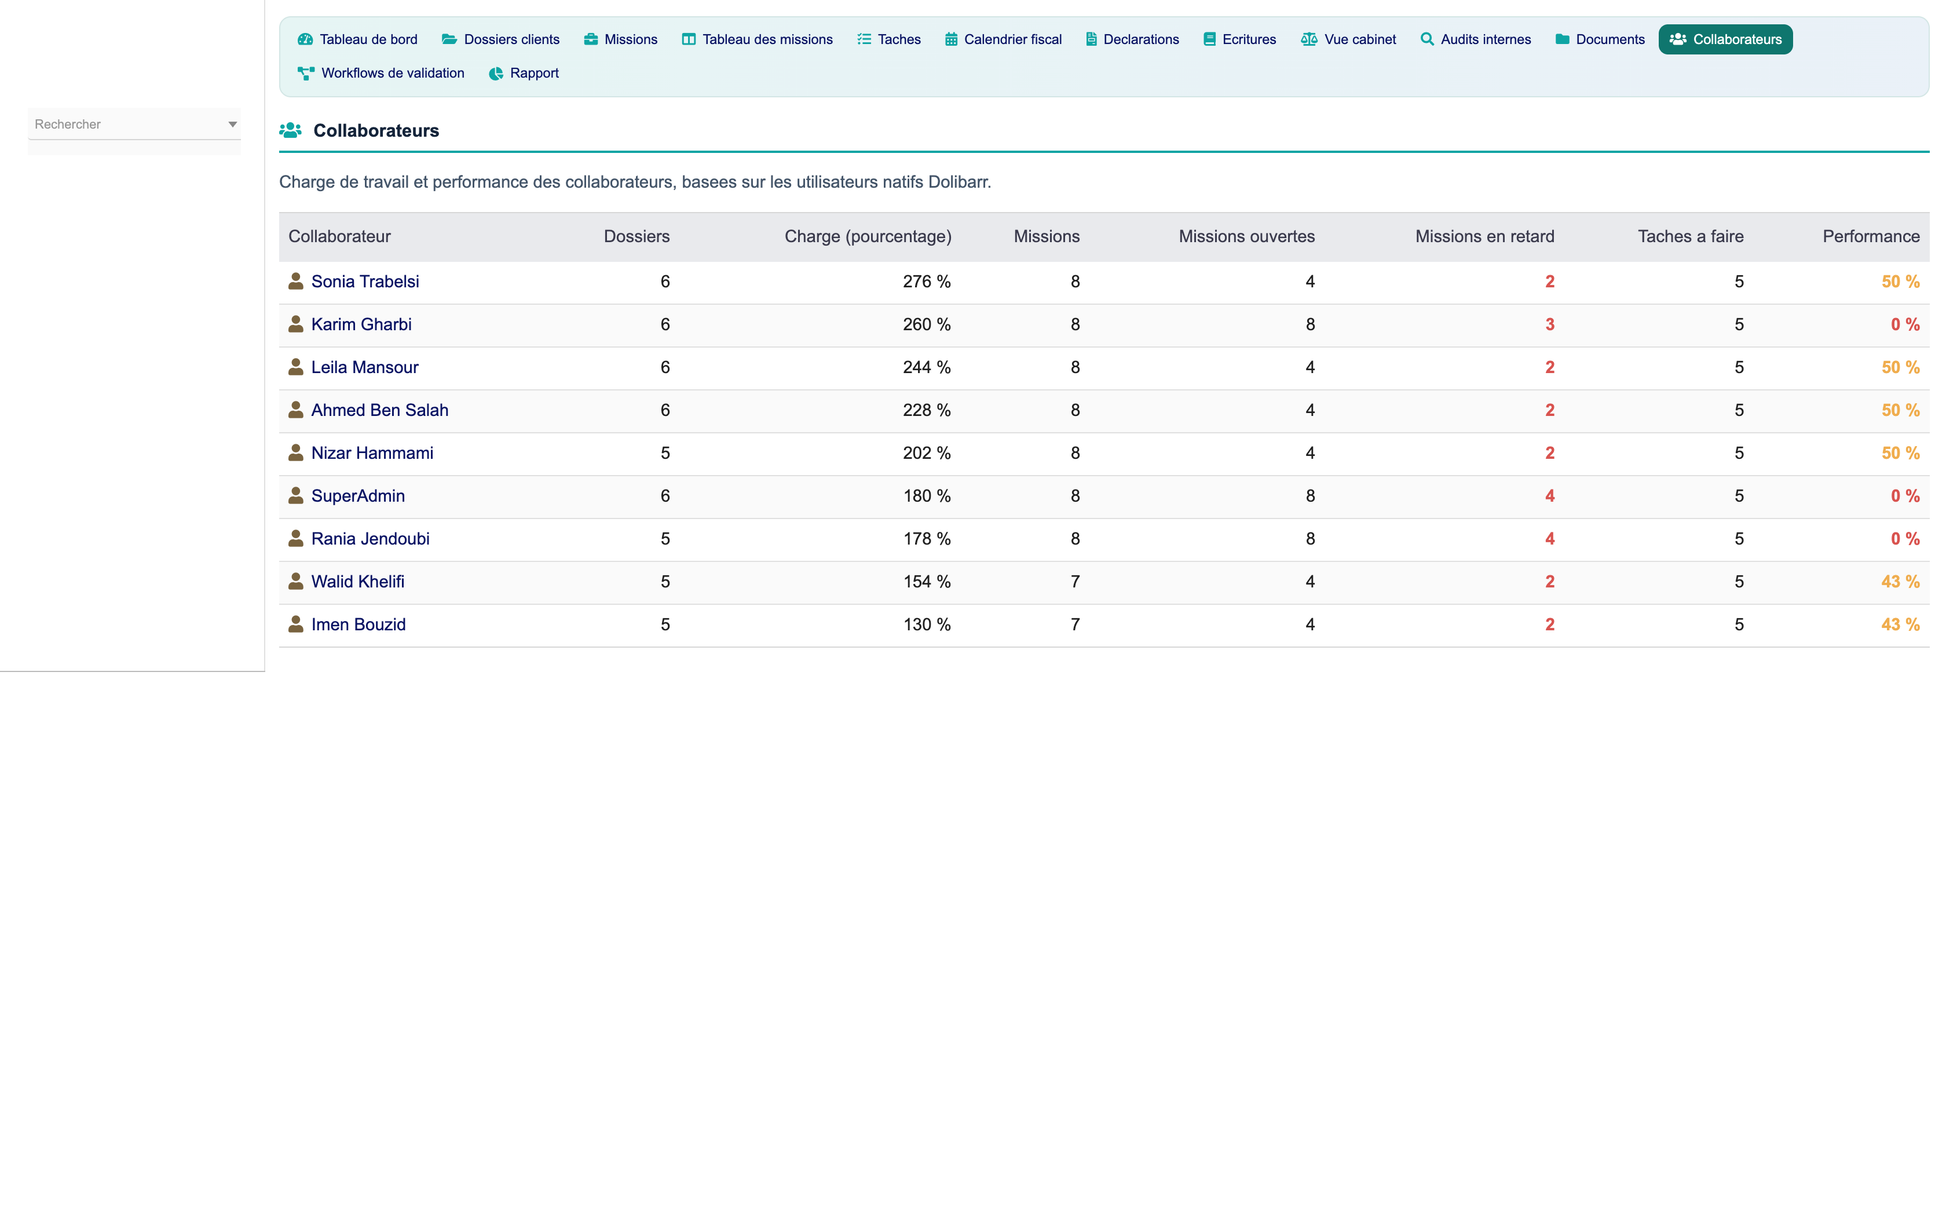This screenshot has height=1205, width=1946.
Task: Click the Missions briefcase icon
Action: (x=590, y=40)
